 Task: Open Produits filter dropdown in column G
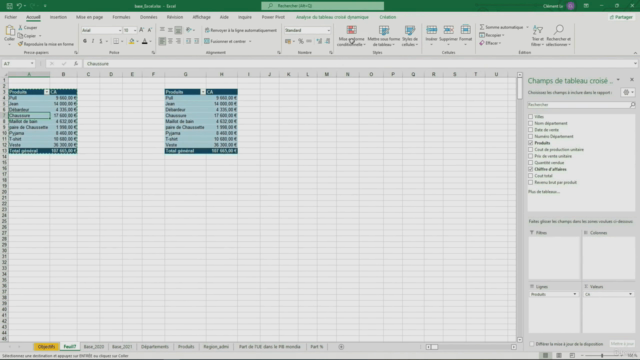coord(203,92)
